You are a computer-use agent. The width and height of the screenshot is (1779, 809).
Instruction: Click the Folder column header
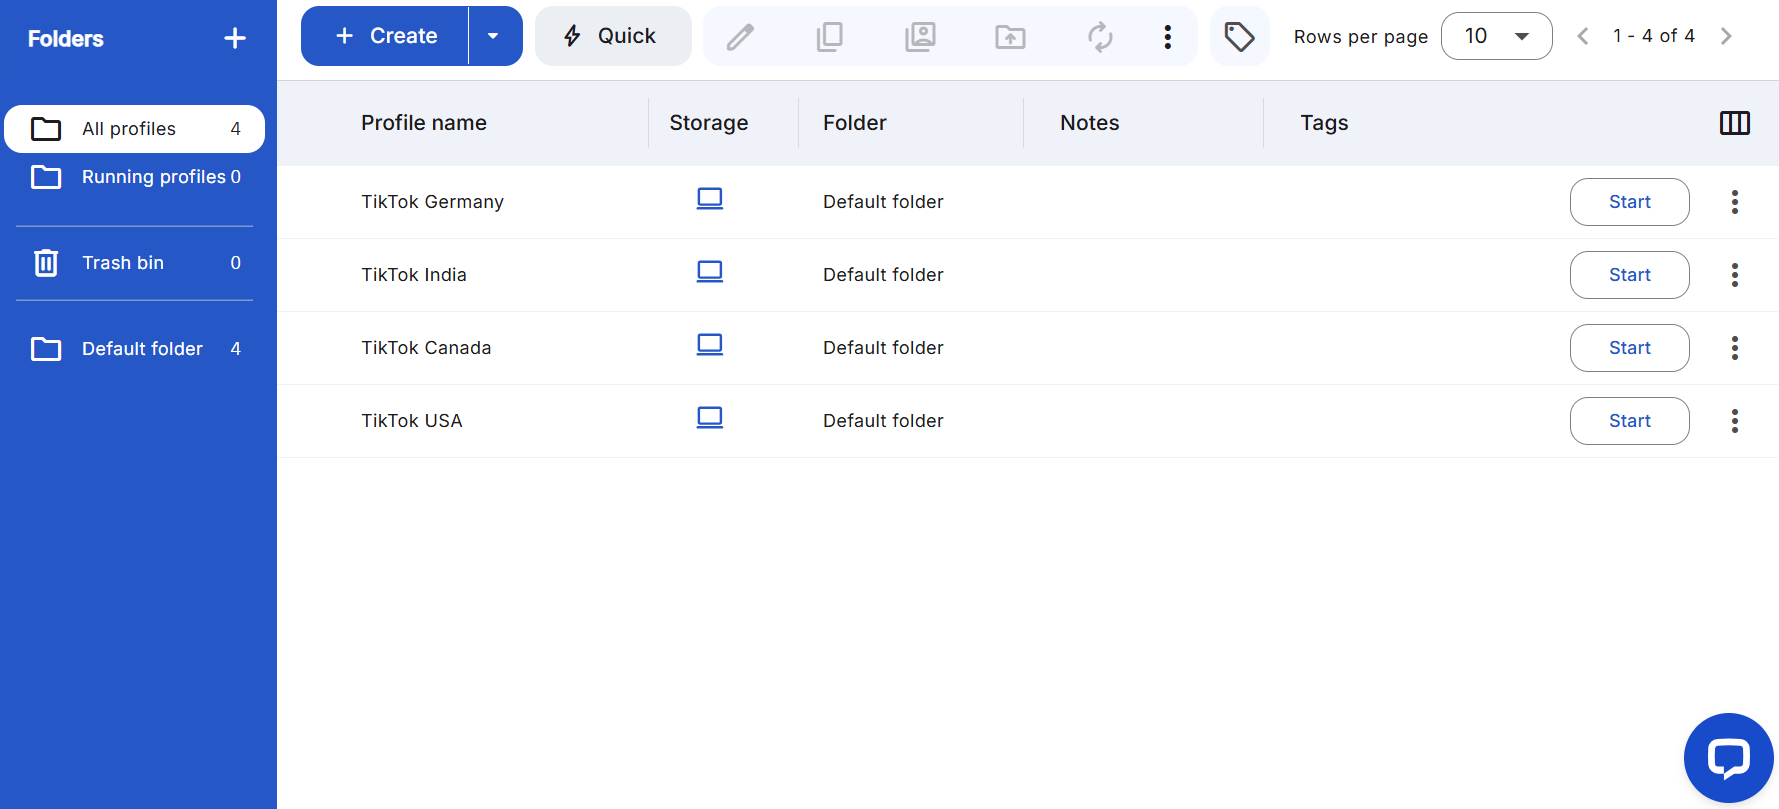[x=855, y=123]
